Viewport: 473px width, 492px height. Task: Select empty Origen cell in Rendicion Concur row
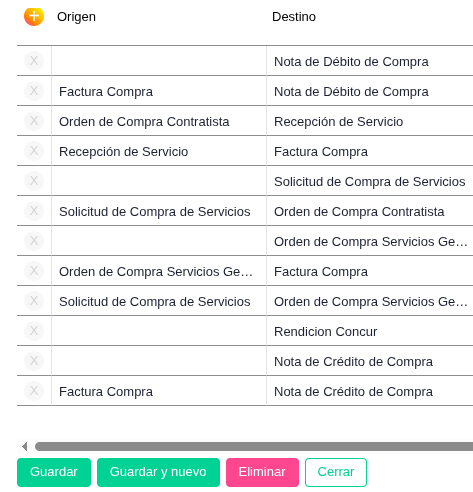pos(159,331)
